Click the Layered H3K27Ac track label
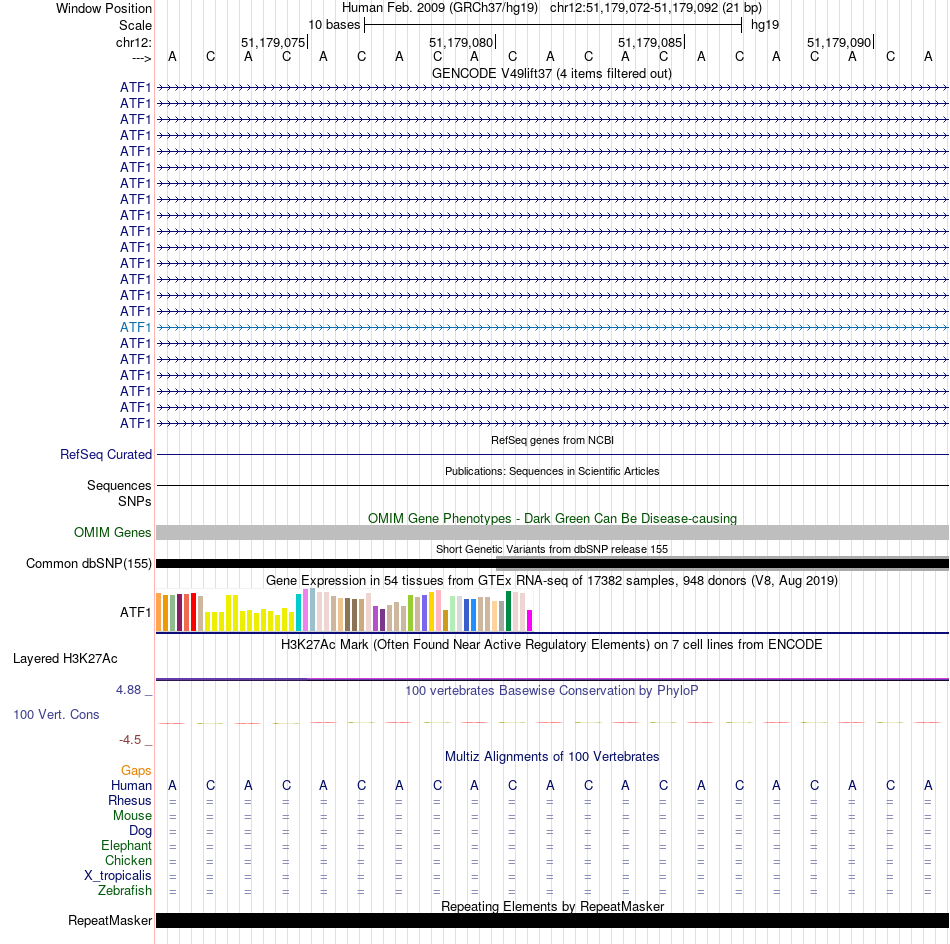The width and height of the screenshot is (950, 944). pos(65,659)
